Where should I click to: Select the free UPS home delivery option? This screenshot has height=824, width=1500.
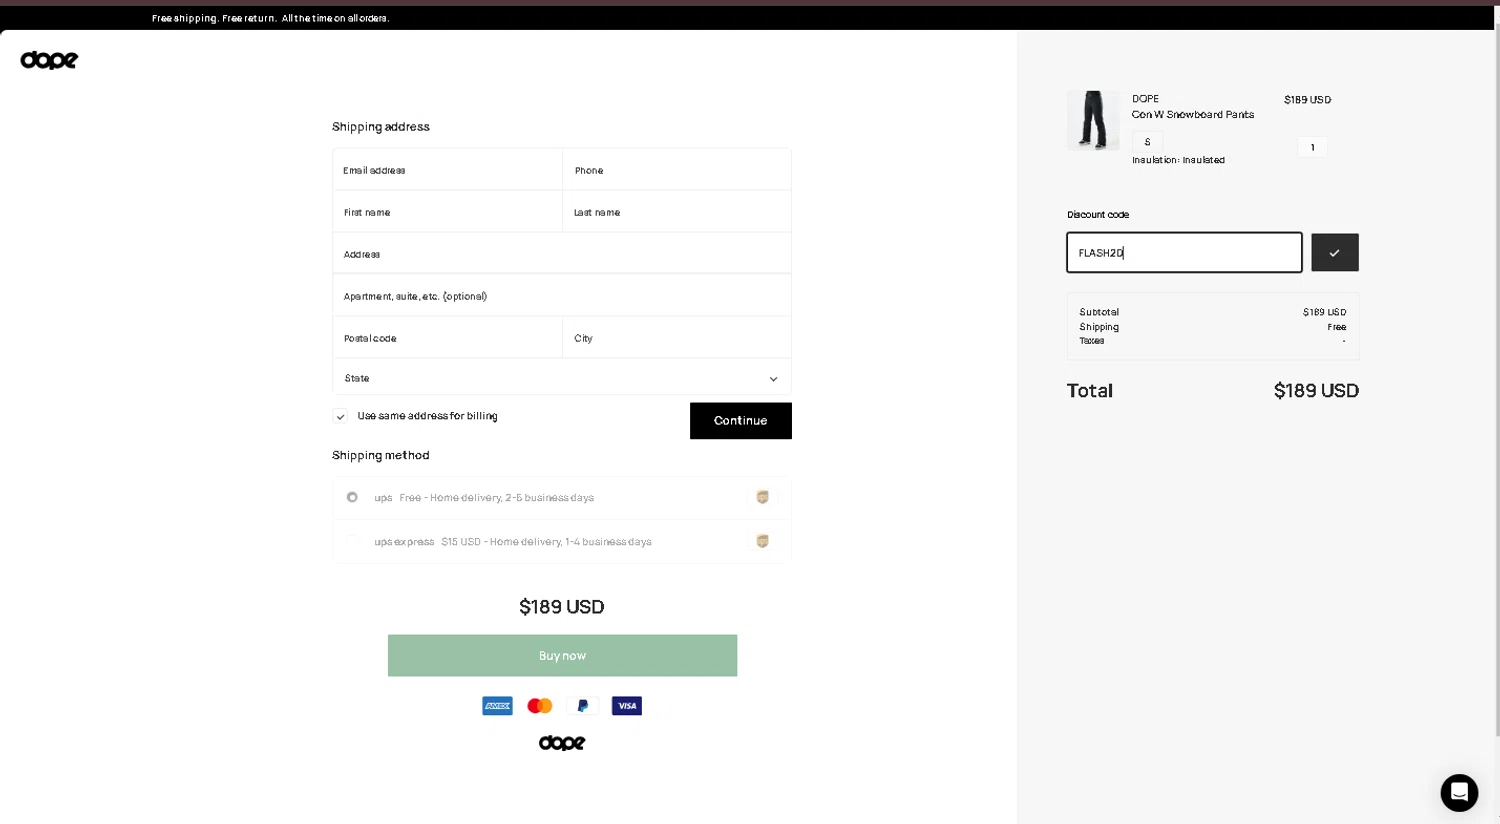[x=352, y=497]
